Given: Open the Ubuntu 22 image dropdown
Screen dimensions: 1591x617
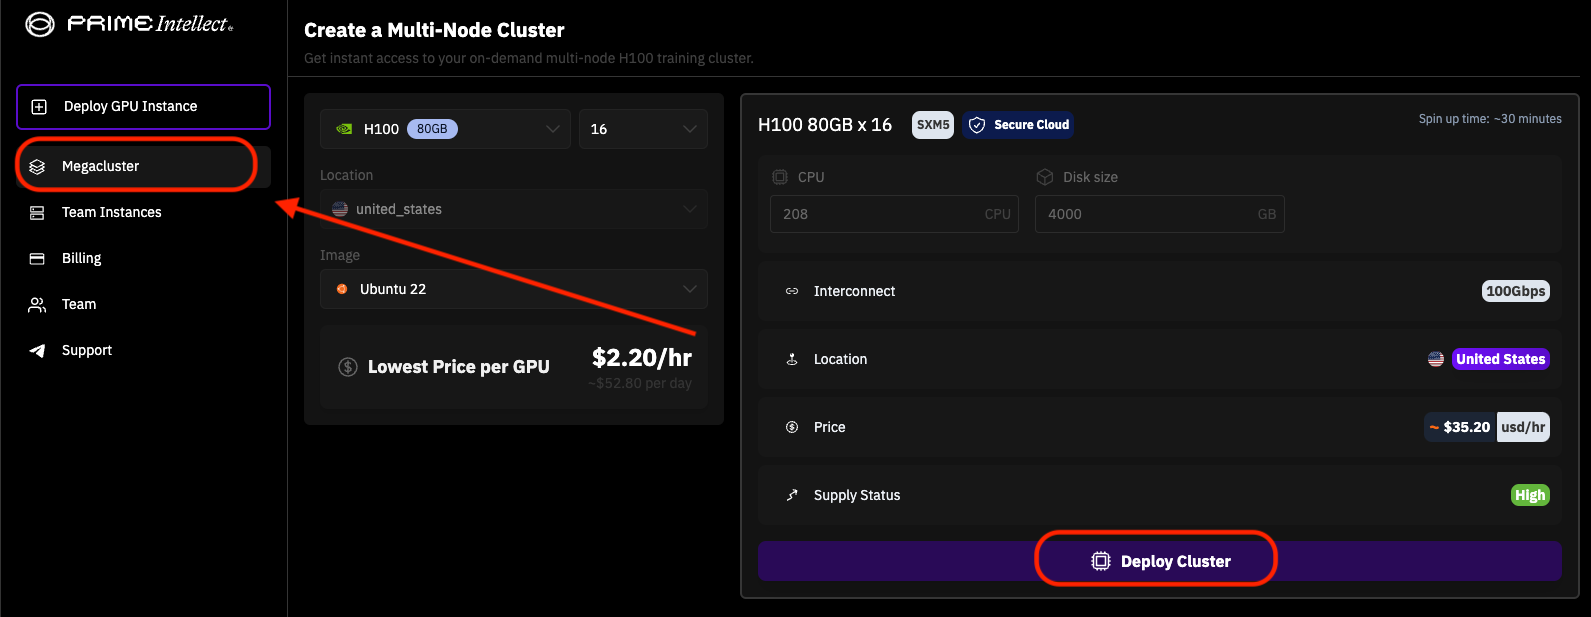Looking at the screenshot, I should 514,289.
